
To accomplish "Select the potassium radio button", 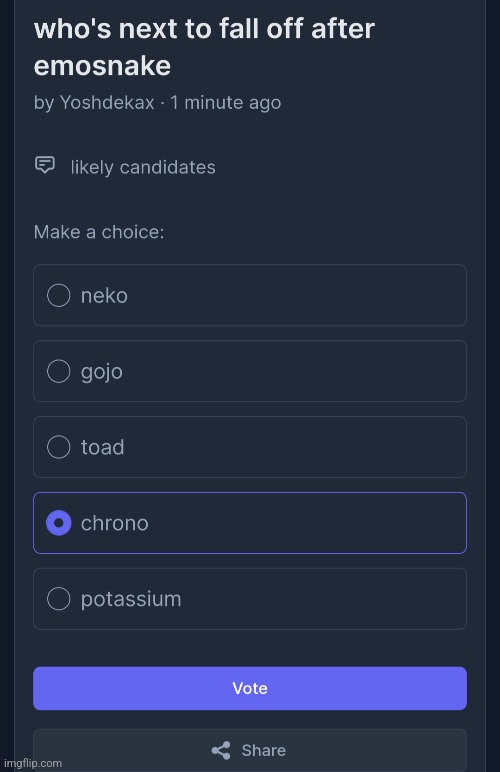I will coord(59,599).
